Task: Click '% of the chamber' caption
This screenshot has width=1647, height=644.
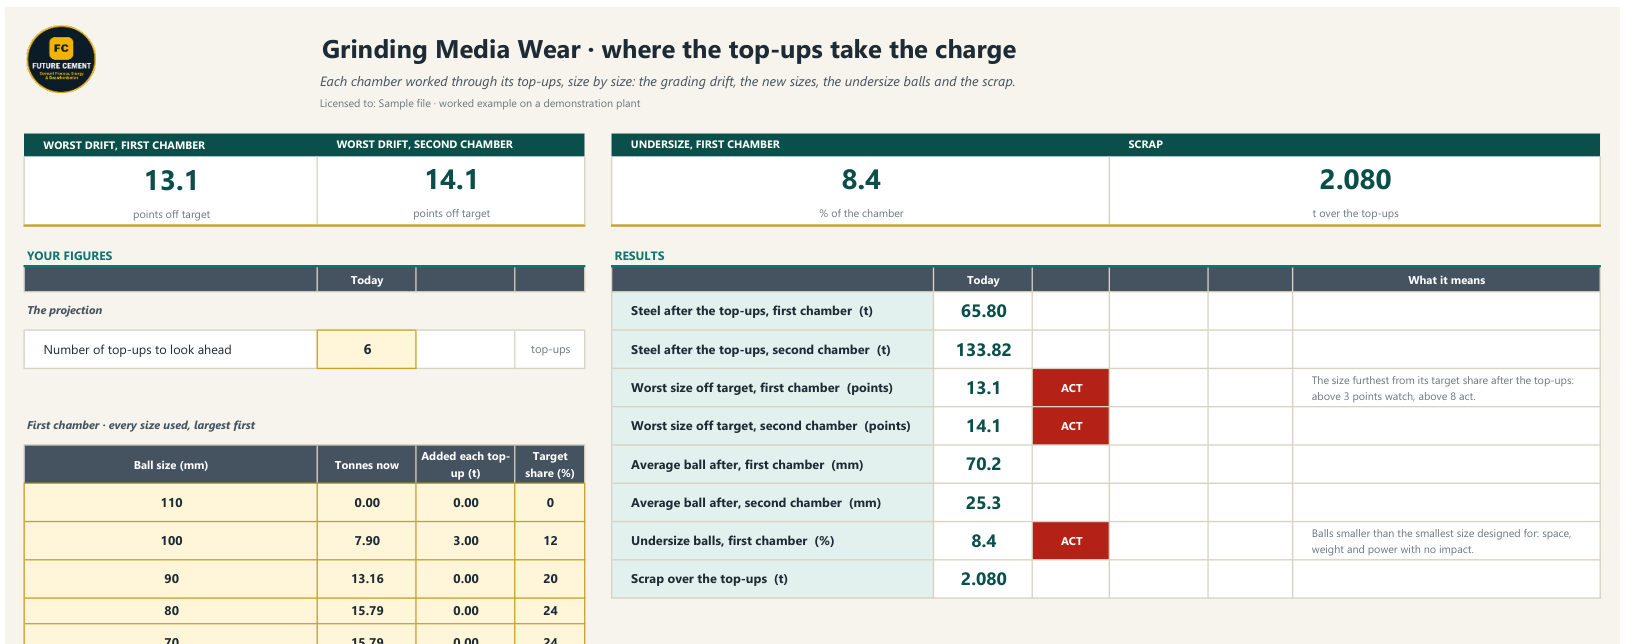Action: tap(861, 213)
